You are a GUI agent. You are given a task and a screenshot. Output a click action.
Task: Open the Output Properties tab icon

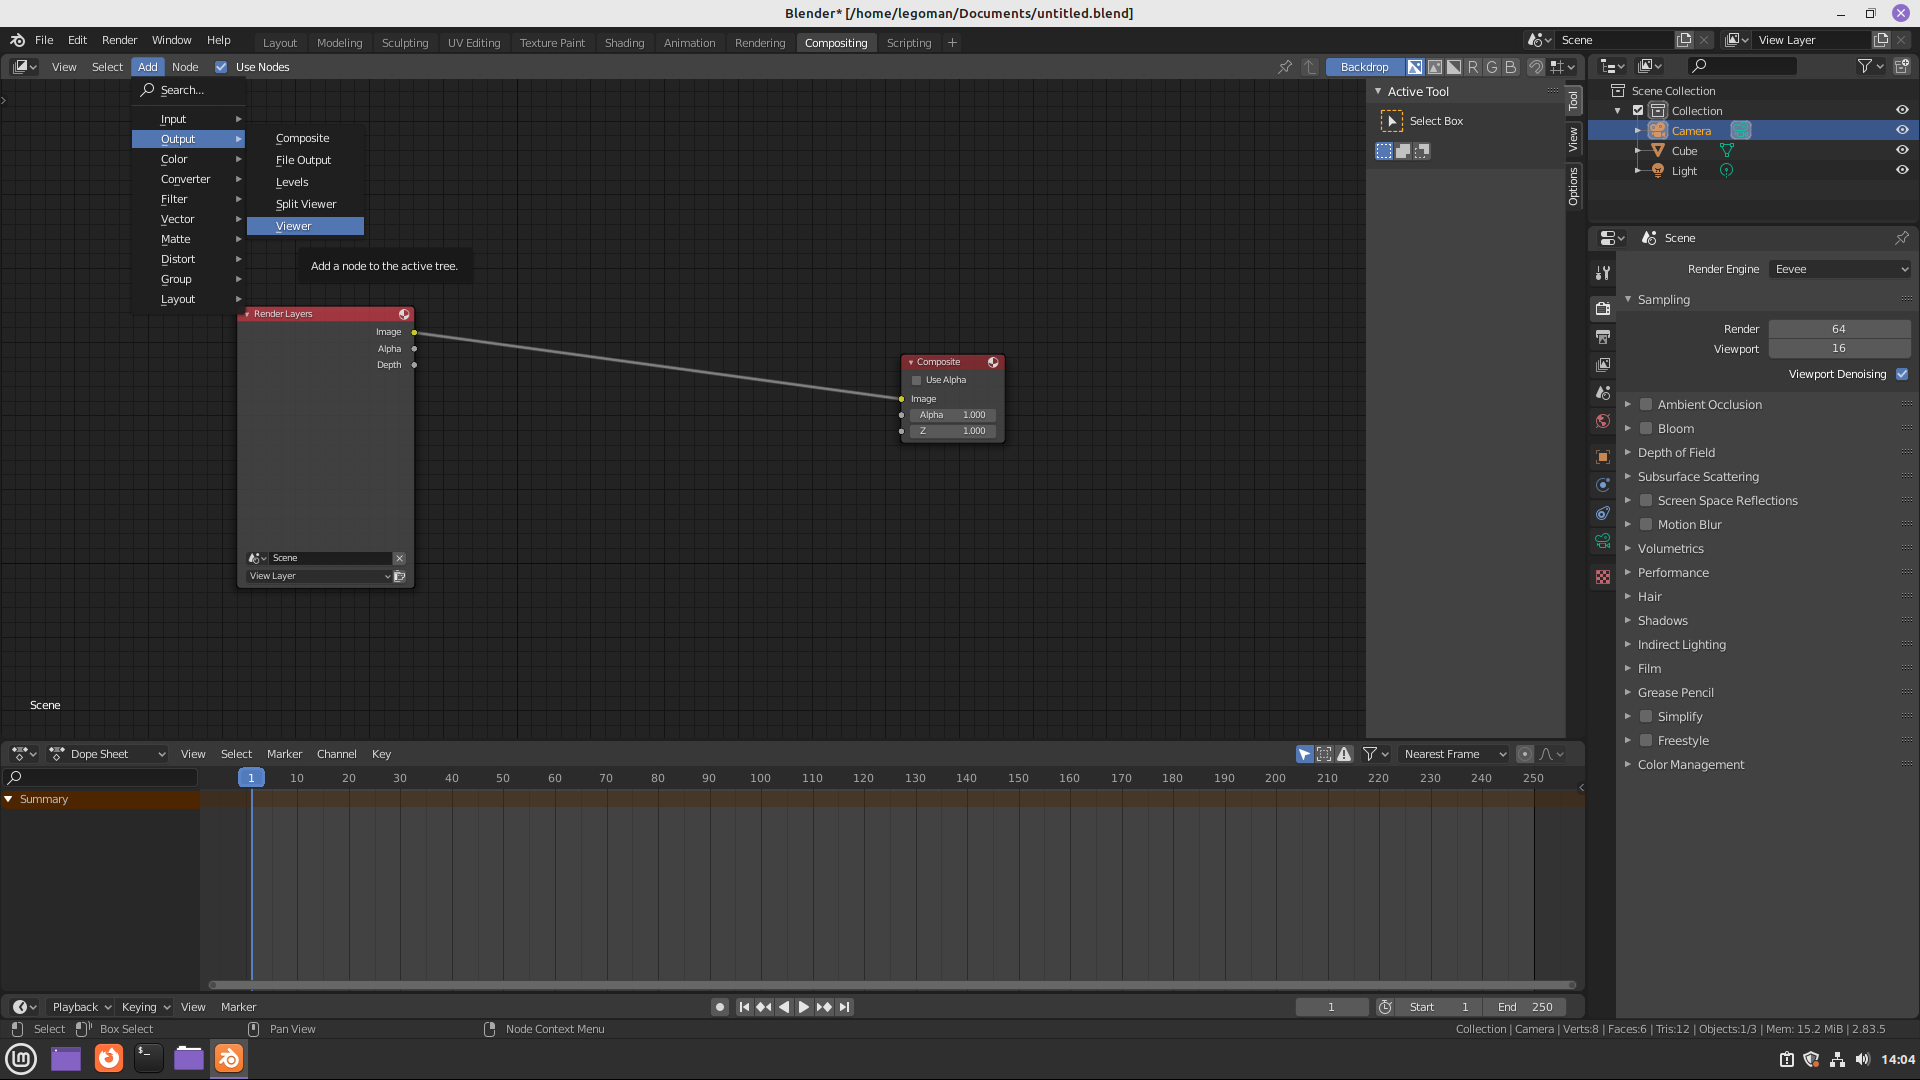click(x=1603, y=337)
